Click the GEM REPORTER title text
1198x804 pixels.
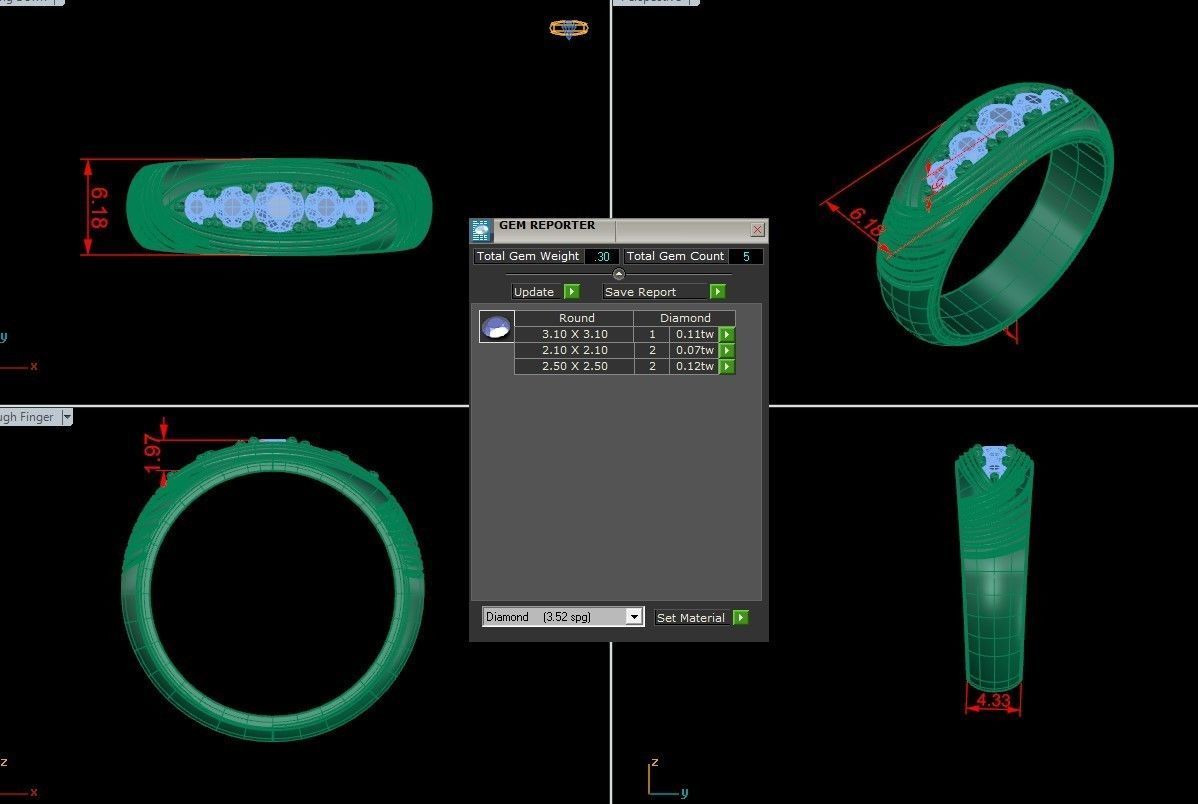pyautogui.click(x=547, y=225)
